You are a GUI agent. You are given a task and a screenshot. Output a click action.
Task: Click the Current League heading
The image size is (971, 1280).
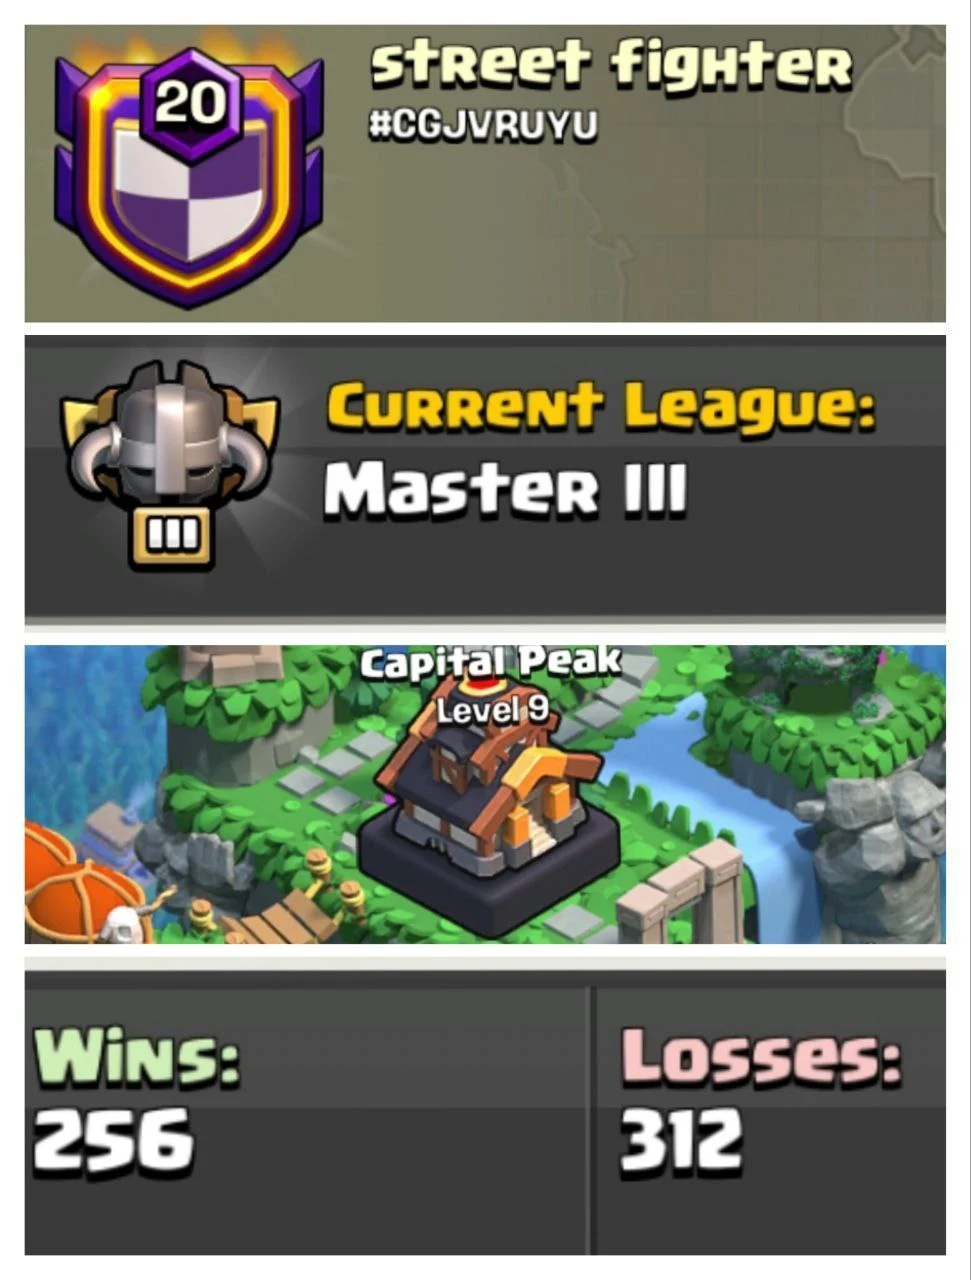pyautogui.click(x=600, y=408)
